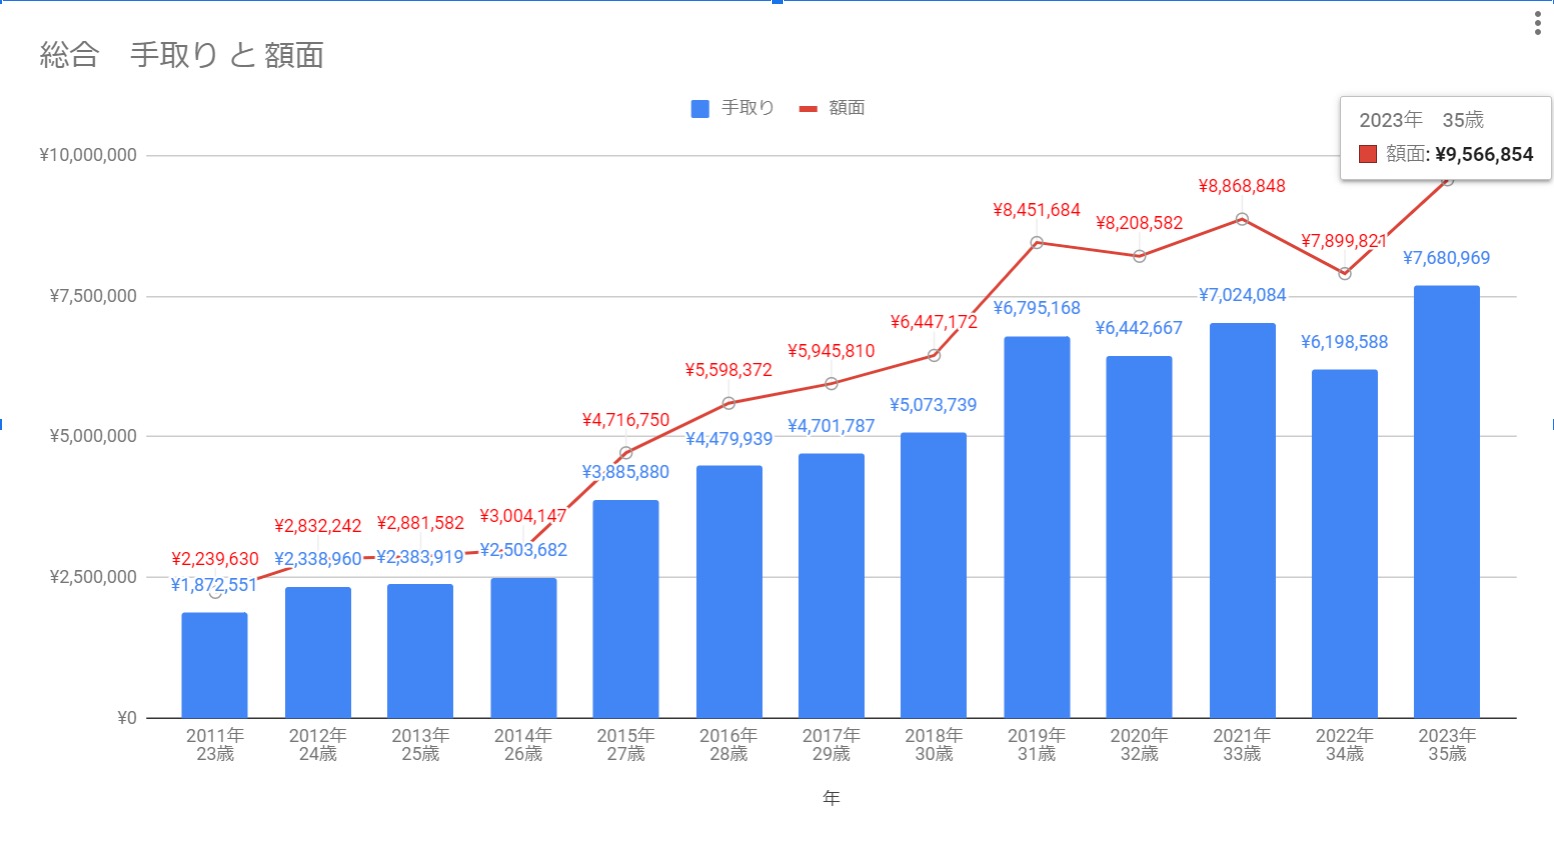
Task: Click the 2018年 line point under ¥6,447,172
Action: (934, 355)
